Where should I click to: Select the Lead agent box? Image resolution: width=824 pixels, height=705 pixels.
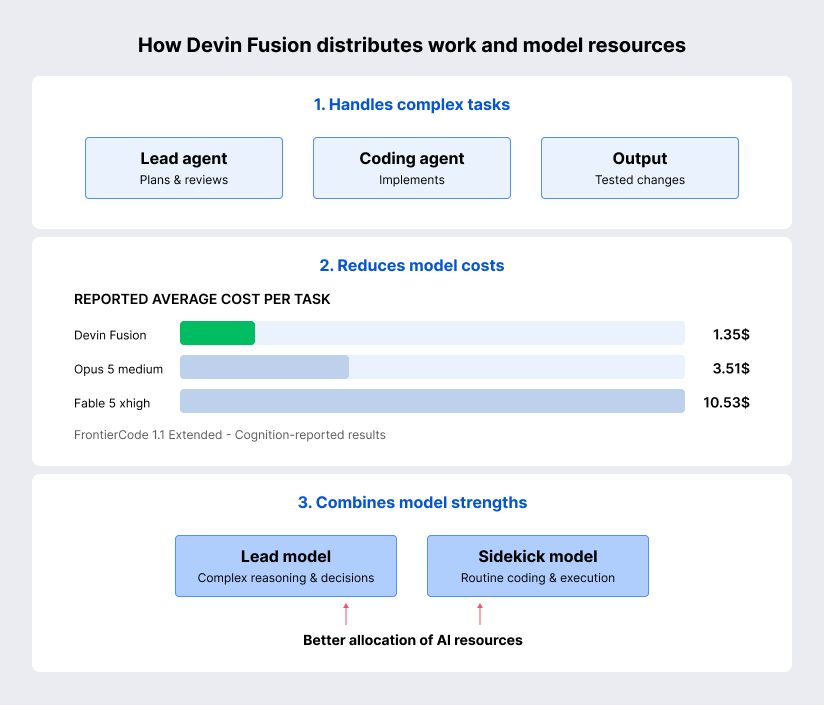[184, 168]
